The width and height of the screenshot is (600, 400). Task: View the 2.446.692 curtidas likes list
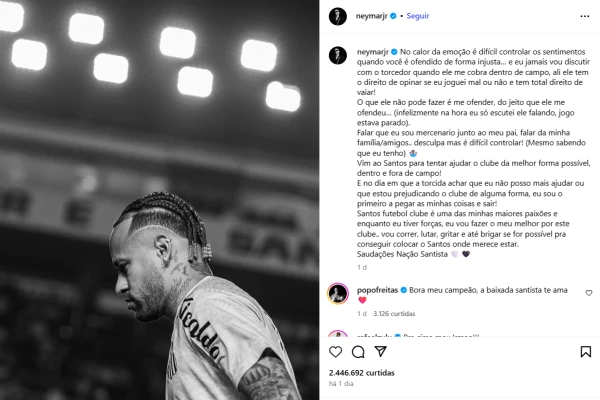click(362, 373)
